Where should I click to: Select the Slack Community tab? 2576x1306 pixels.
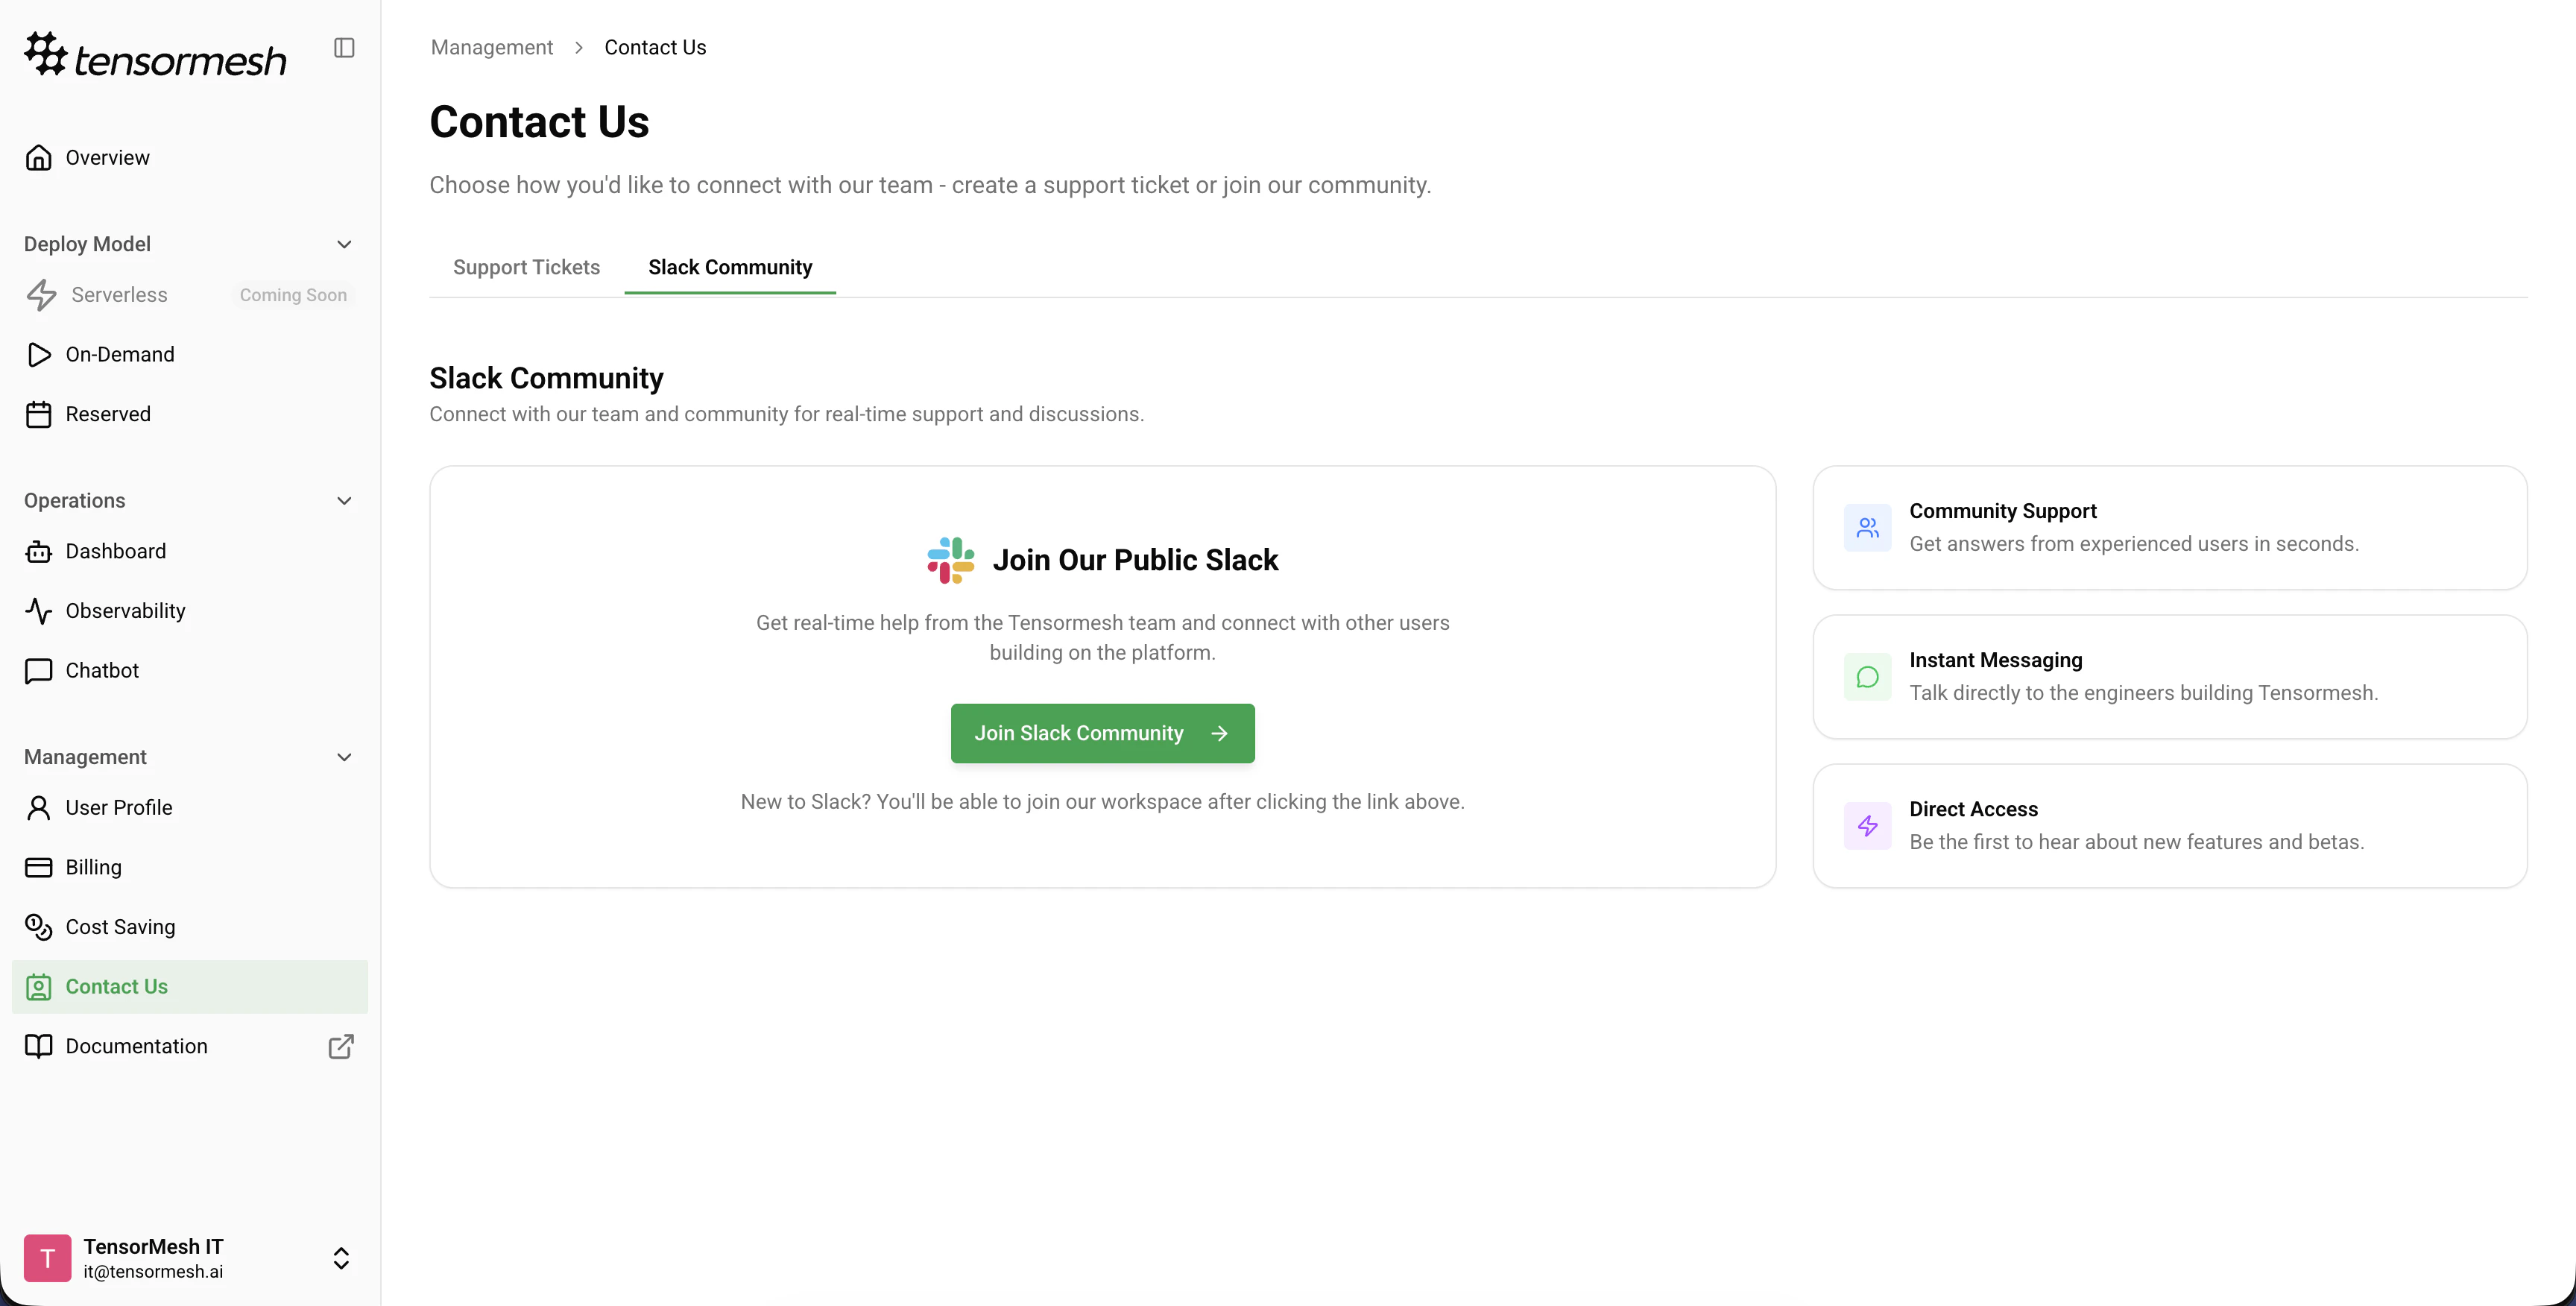coord(730,268)
